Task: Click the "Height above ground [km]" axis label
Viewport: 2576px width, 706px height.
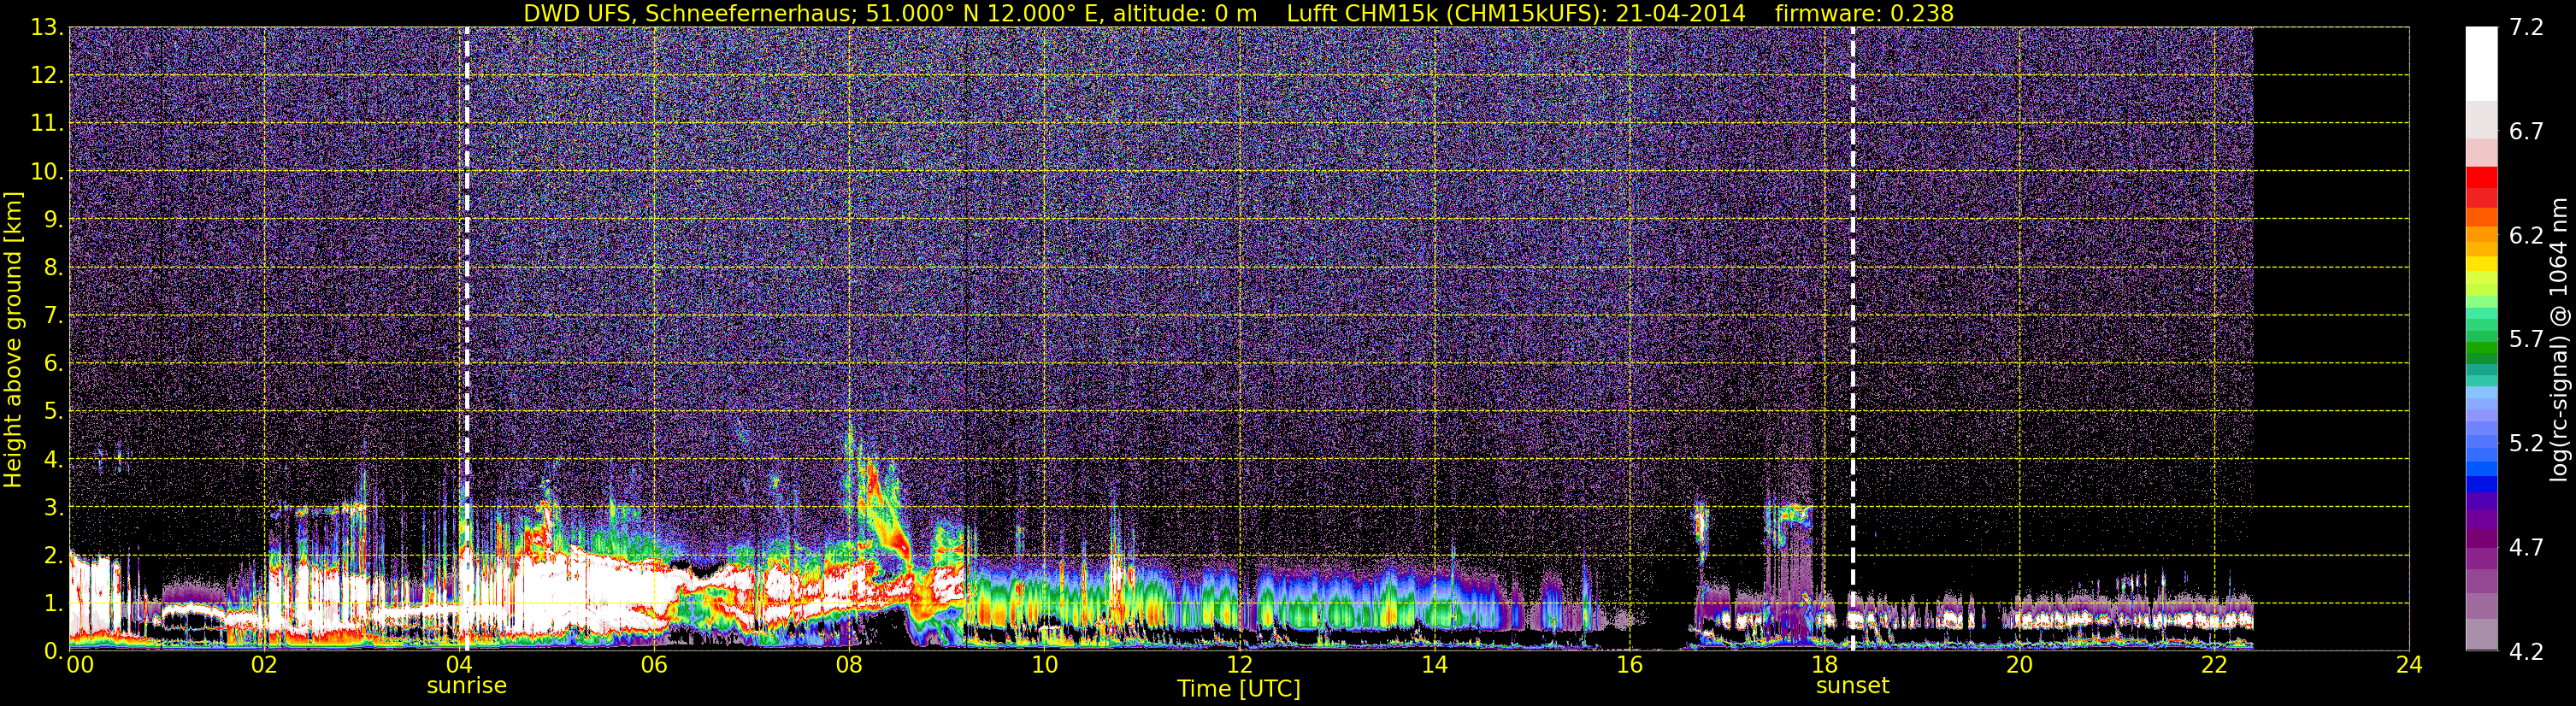Action: 13,340
